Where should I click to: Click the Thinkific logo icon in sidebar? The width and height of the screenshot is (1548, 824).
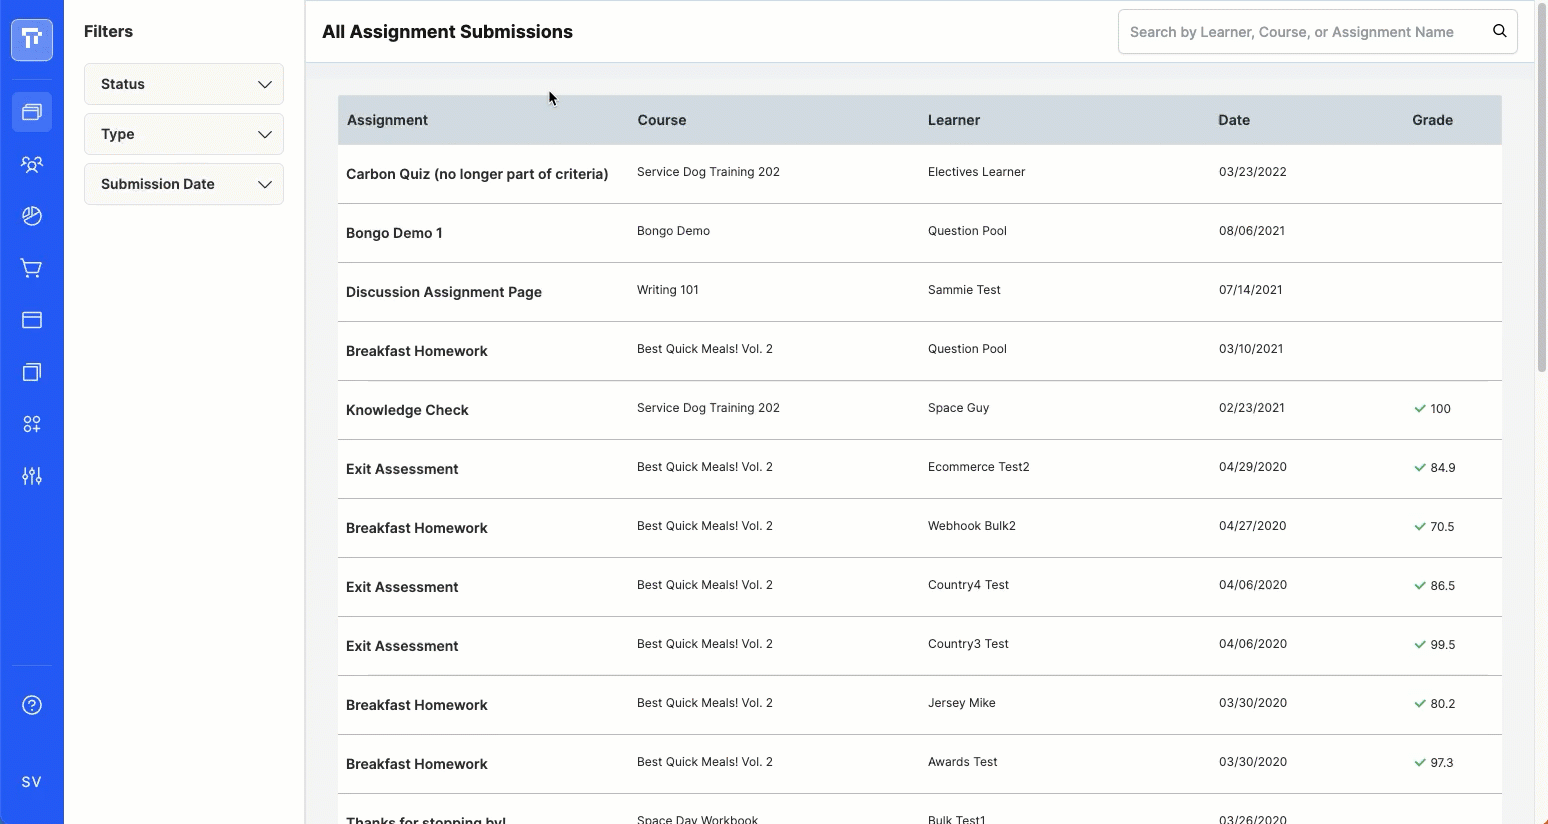[32, 40]
